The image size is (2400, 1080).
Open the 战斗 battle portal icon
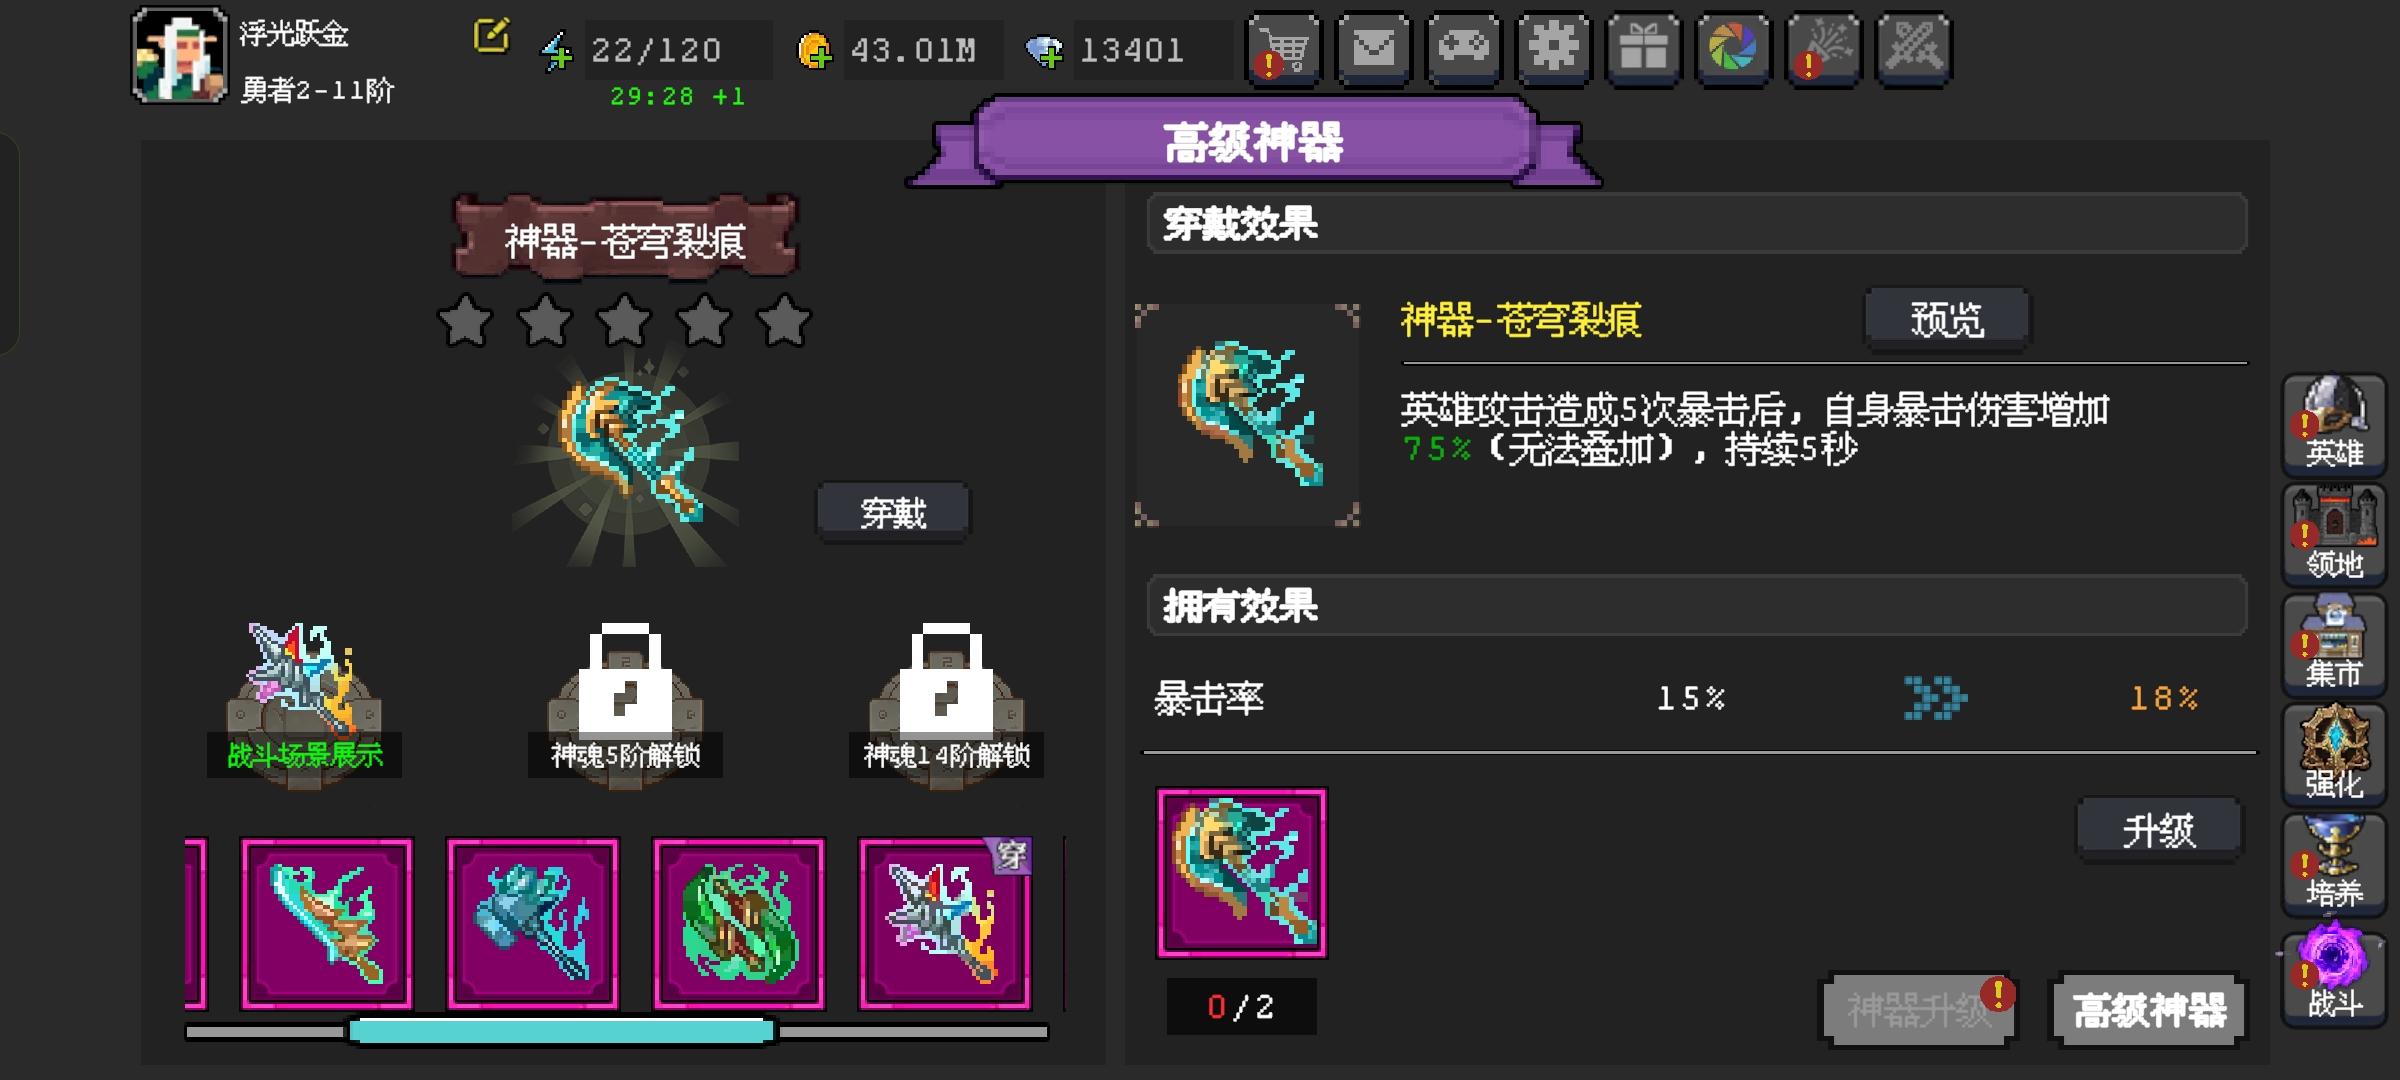coord(2334,974)
